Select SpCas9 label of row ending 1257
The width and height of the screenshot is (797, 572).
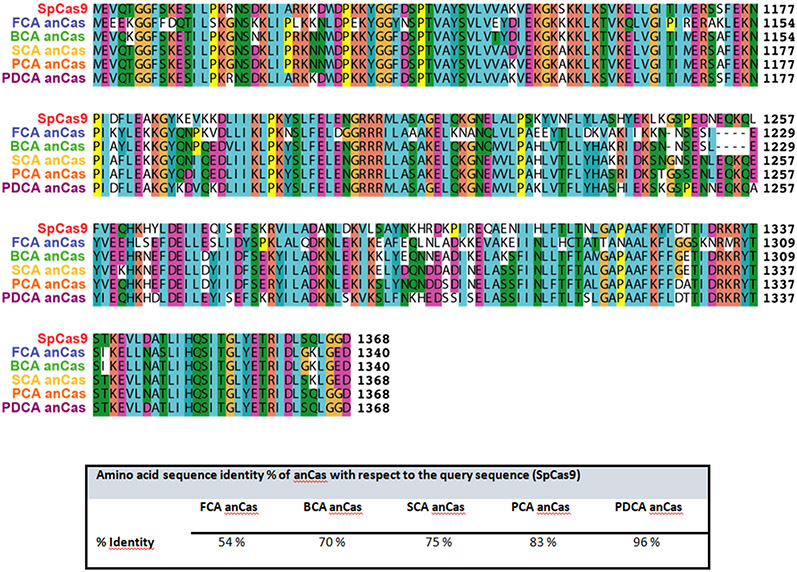(x=62, y=118)
